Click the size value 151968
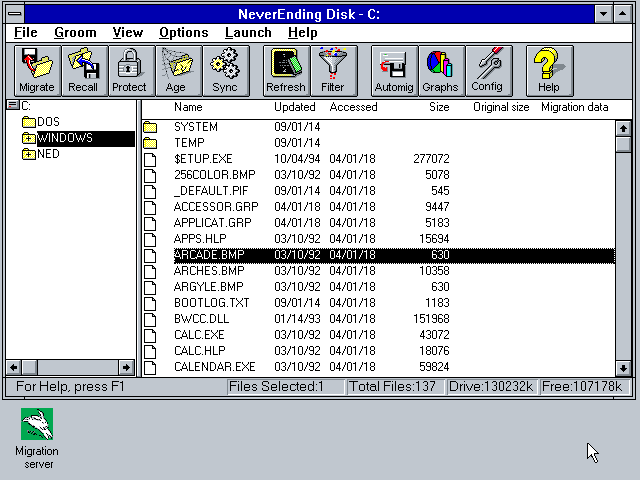The width and height of the screenshot is (640, 480). [431, 319]
